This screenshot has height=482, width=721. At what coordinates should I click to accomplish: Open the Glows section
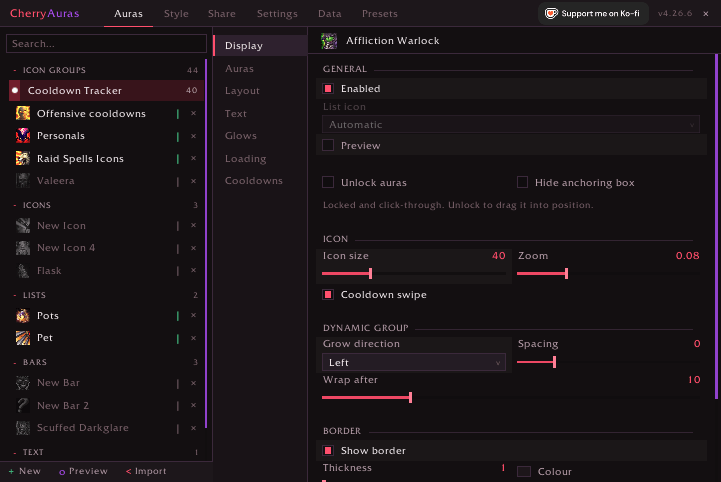241,136
